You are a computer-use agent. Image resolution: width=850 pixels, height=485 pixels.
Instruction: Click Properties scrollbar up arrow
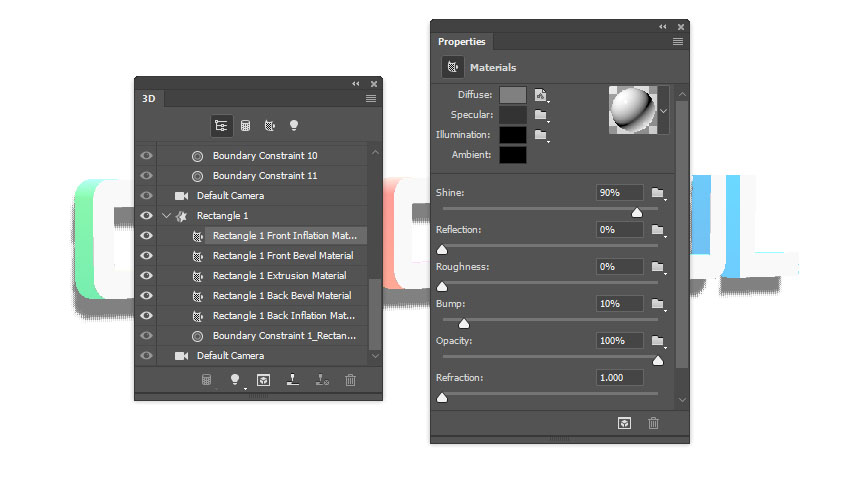point(682,94)
